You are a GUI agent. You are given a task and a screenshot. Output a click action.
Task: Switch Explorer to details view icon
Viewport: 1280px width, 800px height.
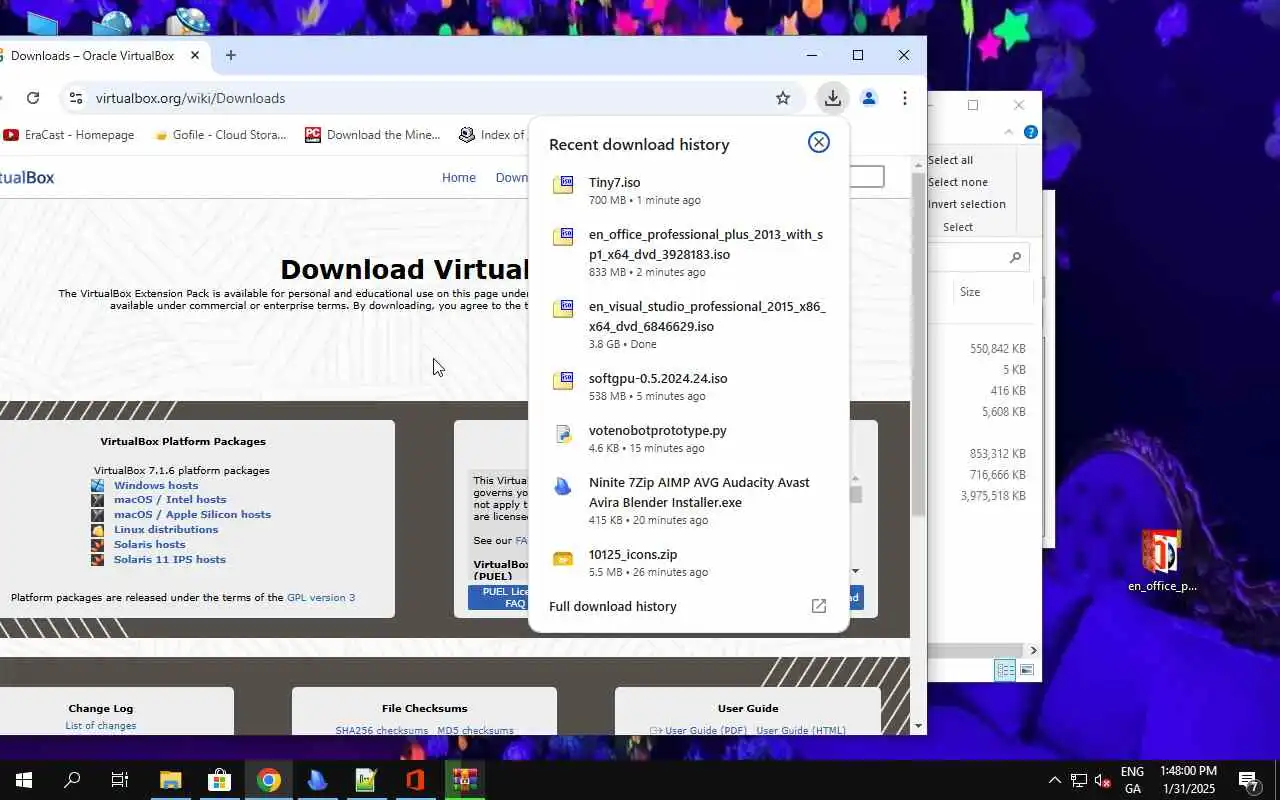click(x=1005, y=670)
